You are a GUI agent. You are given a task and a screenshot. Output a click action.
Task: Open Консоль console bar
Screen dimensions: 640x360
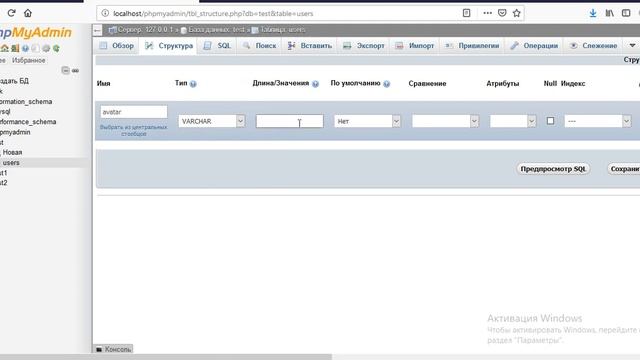tap(113, 349)
